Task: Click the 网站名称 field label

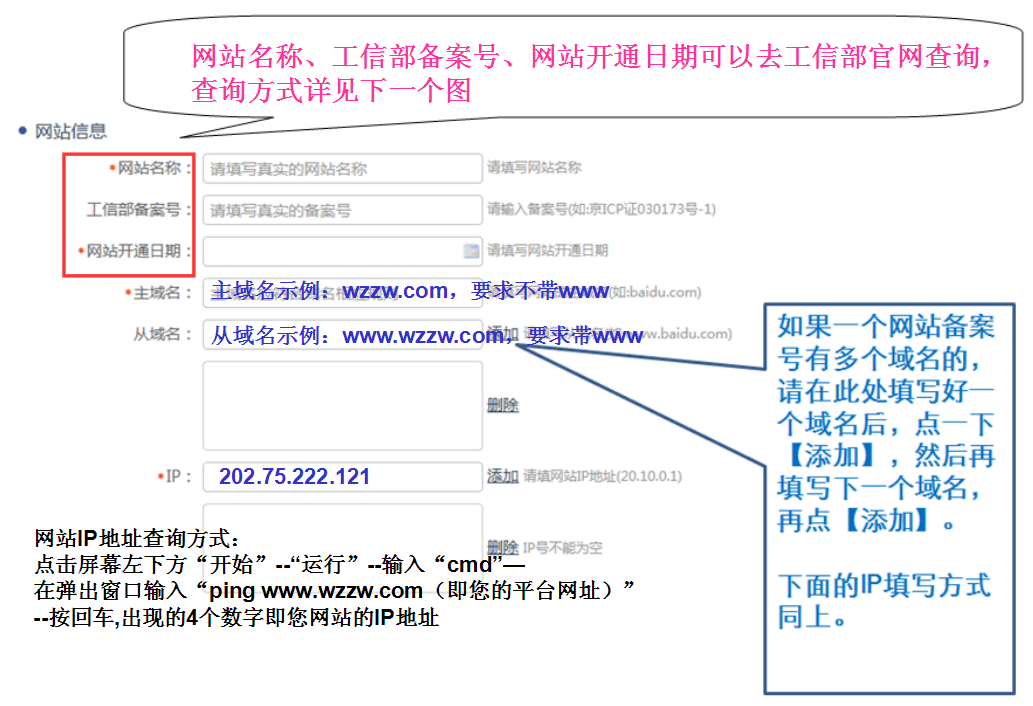Action: point(149,168)
